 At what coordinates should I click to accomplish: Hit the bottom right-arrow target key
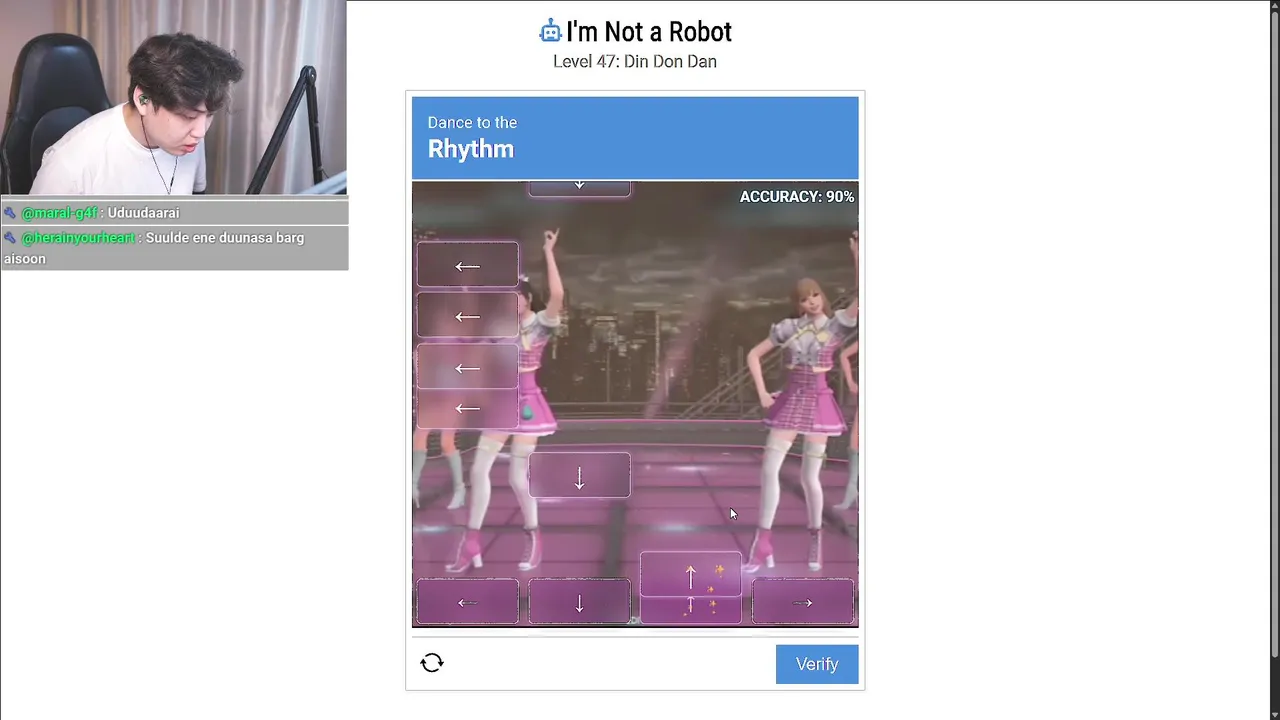pyautogui.click(x=803, y=603)
